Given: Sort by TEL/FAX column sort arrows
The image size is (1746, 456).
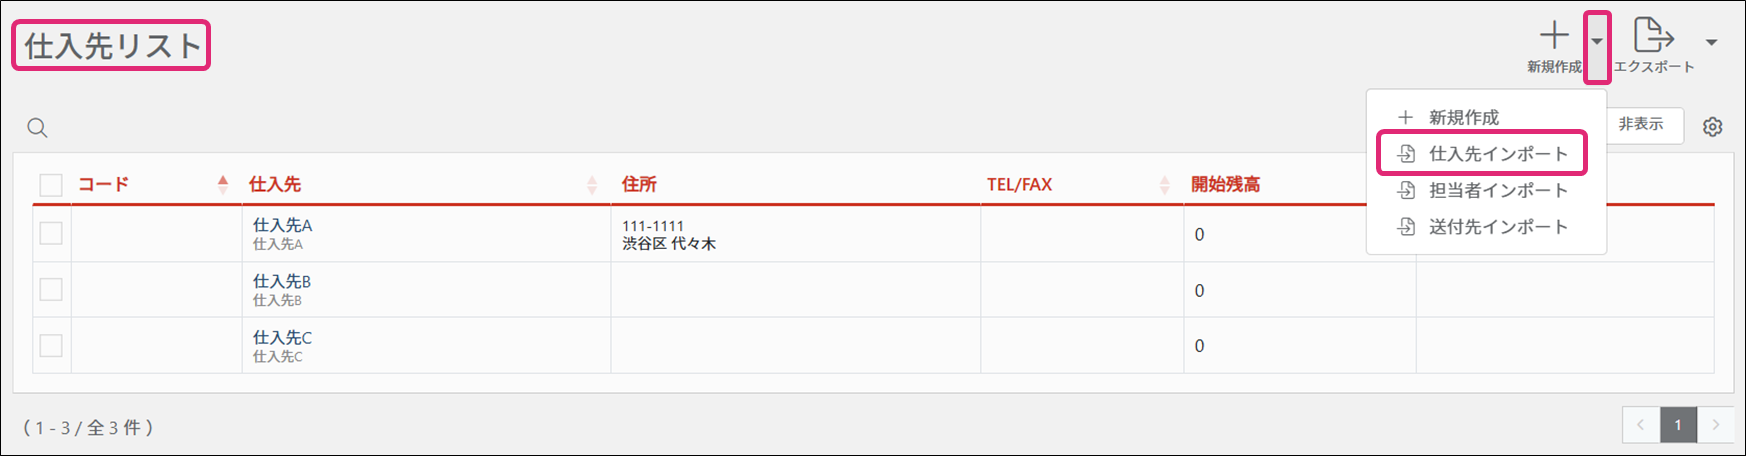Looking at the screenshot, I should coord(1165,185).
